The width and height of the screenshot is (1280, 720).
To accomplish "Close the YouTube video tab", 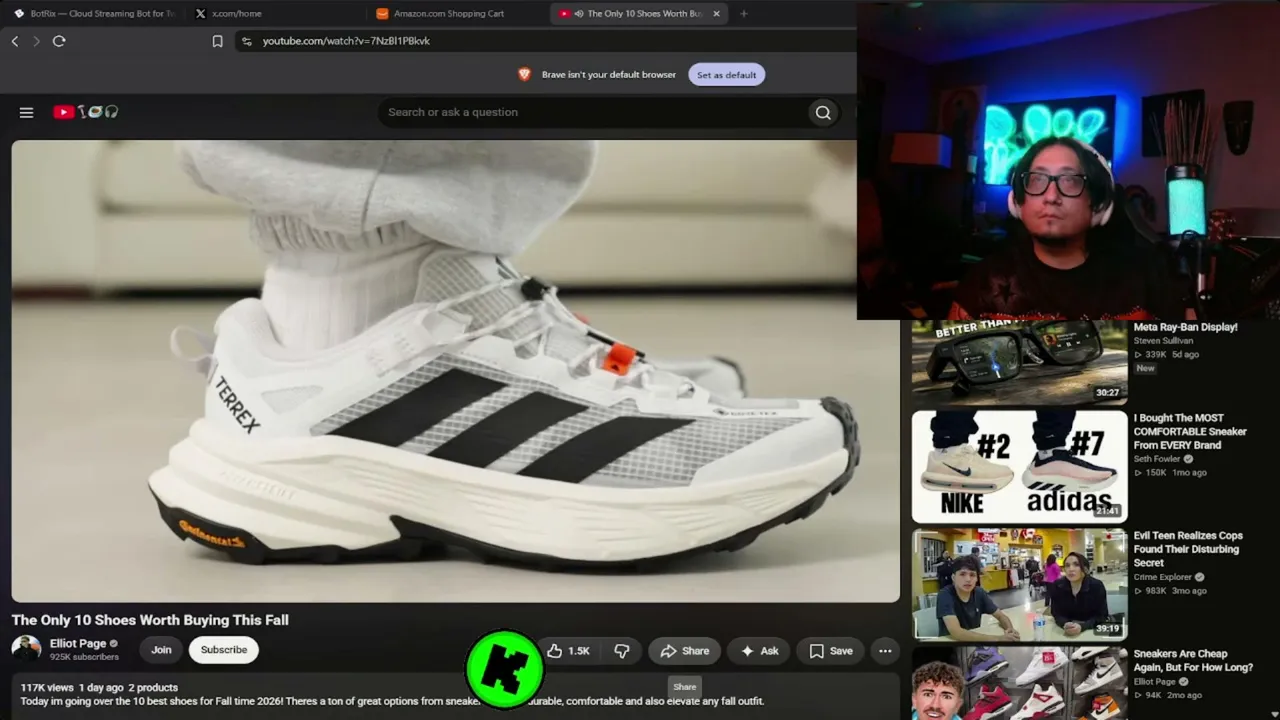I will point(716,14).
